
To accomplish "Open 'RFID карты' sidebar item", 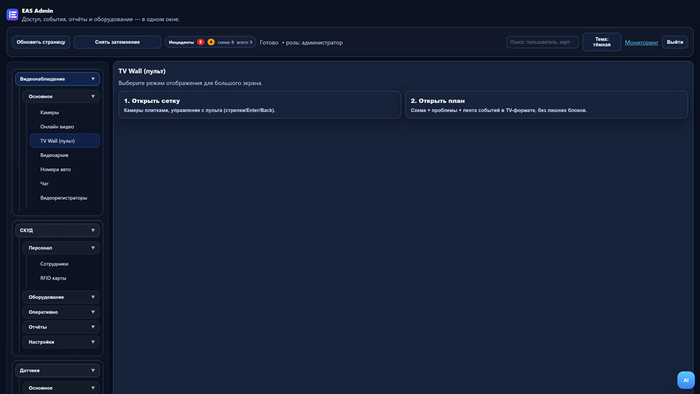I will [x=65, y=278].
